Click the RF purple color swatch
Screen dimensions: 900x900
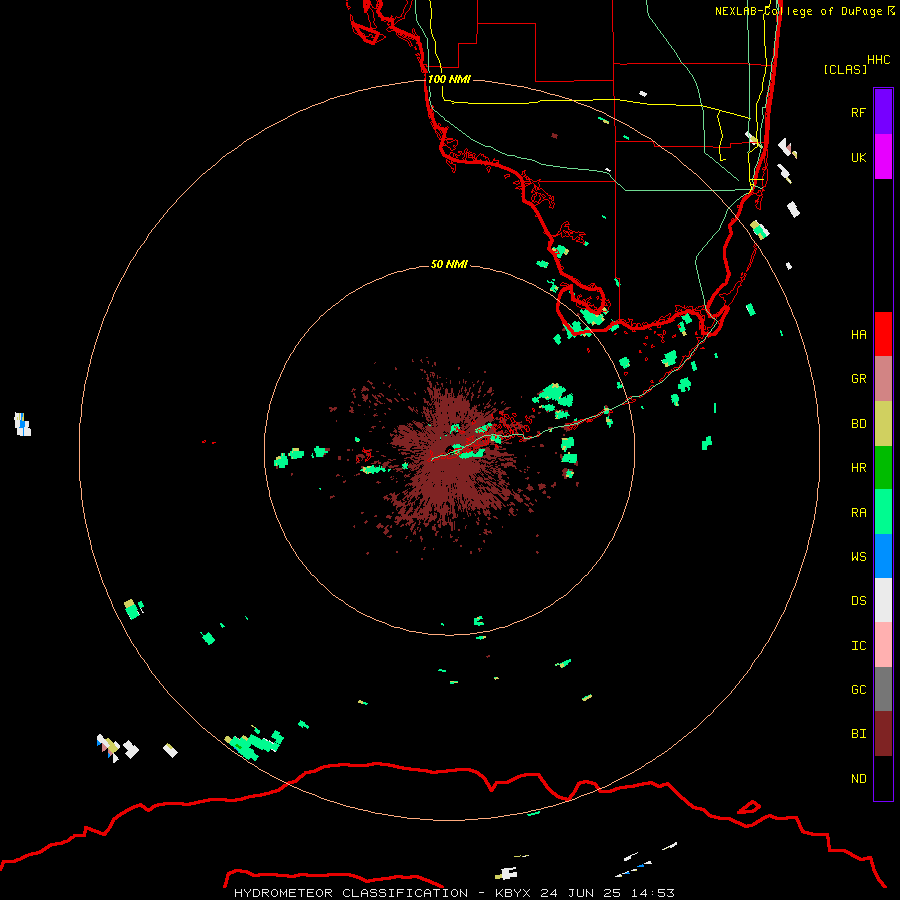pyautogui.click(x=883, y=112)
